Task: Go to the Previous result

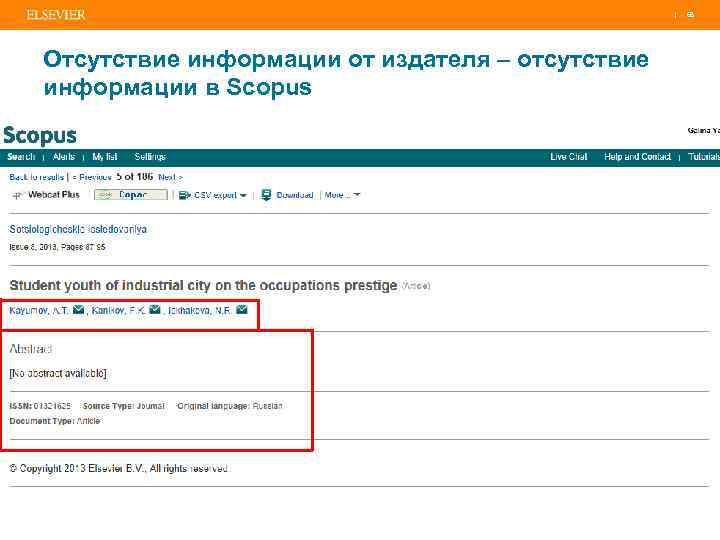Action: [x=92, y=177]
